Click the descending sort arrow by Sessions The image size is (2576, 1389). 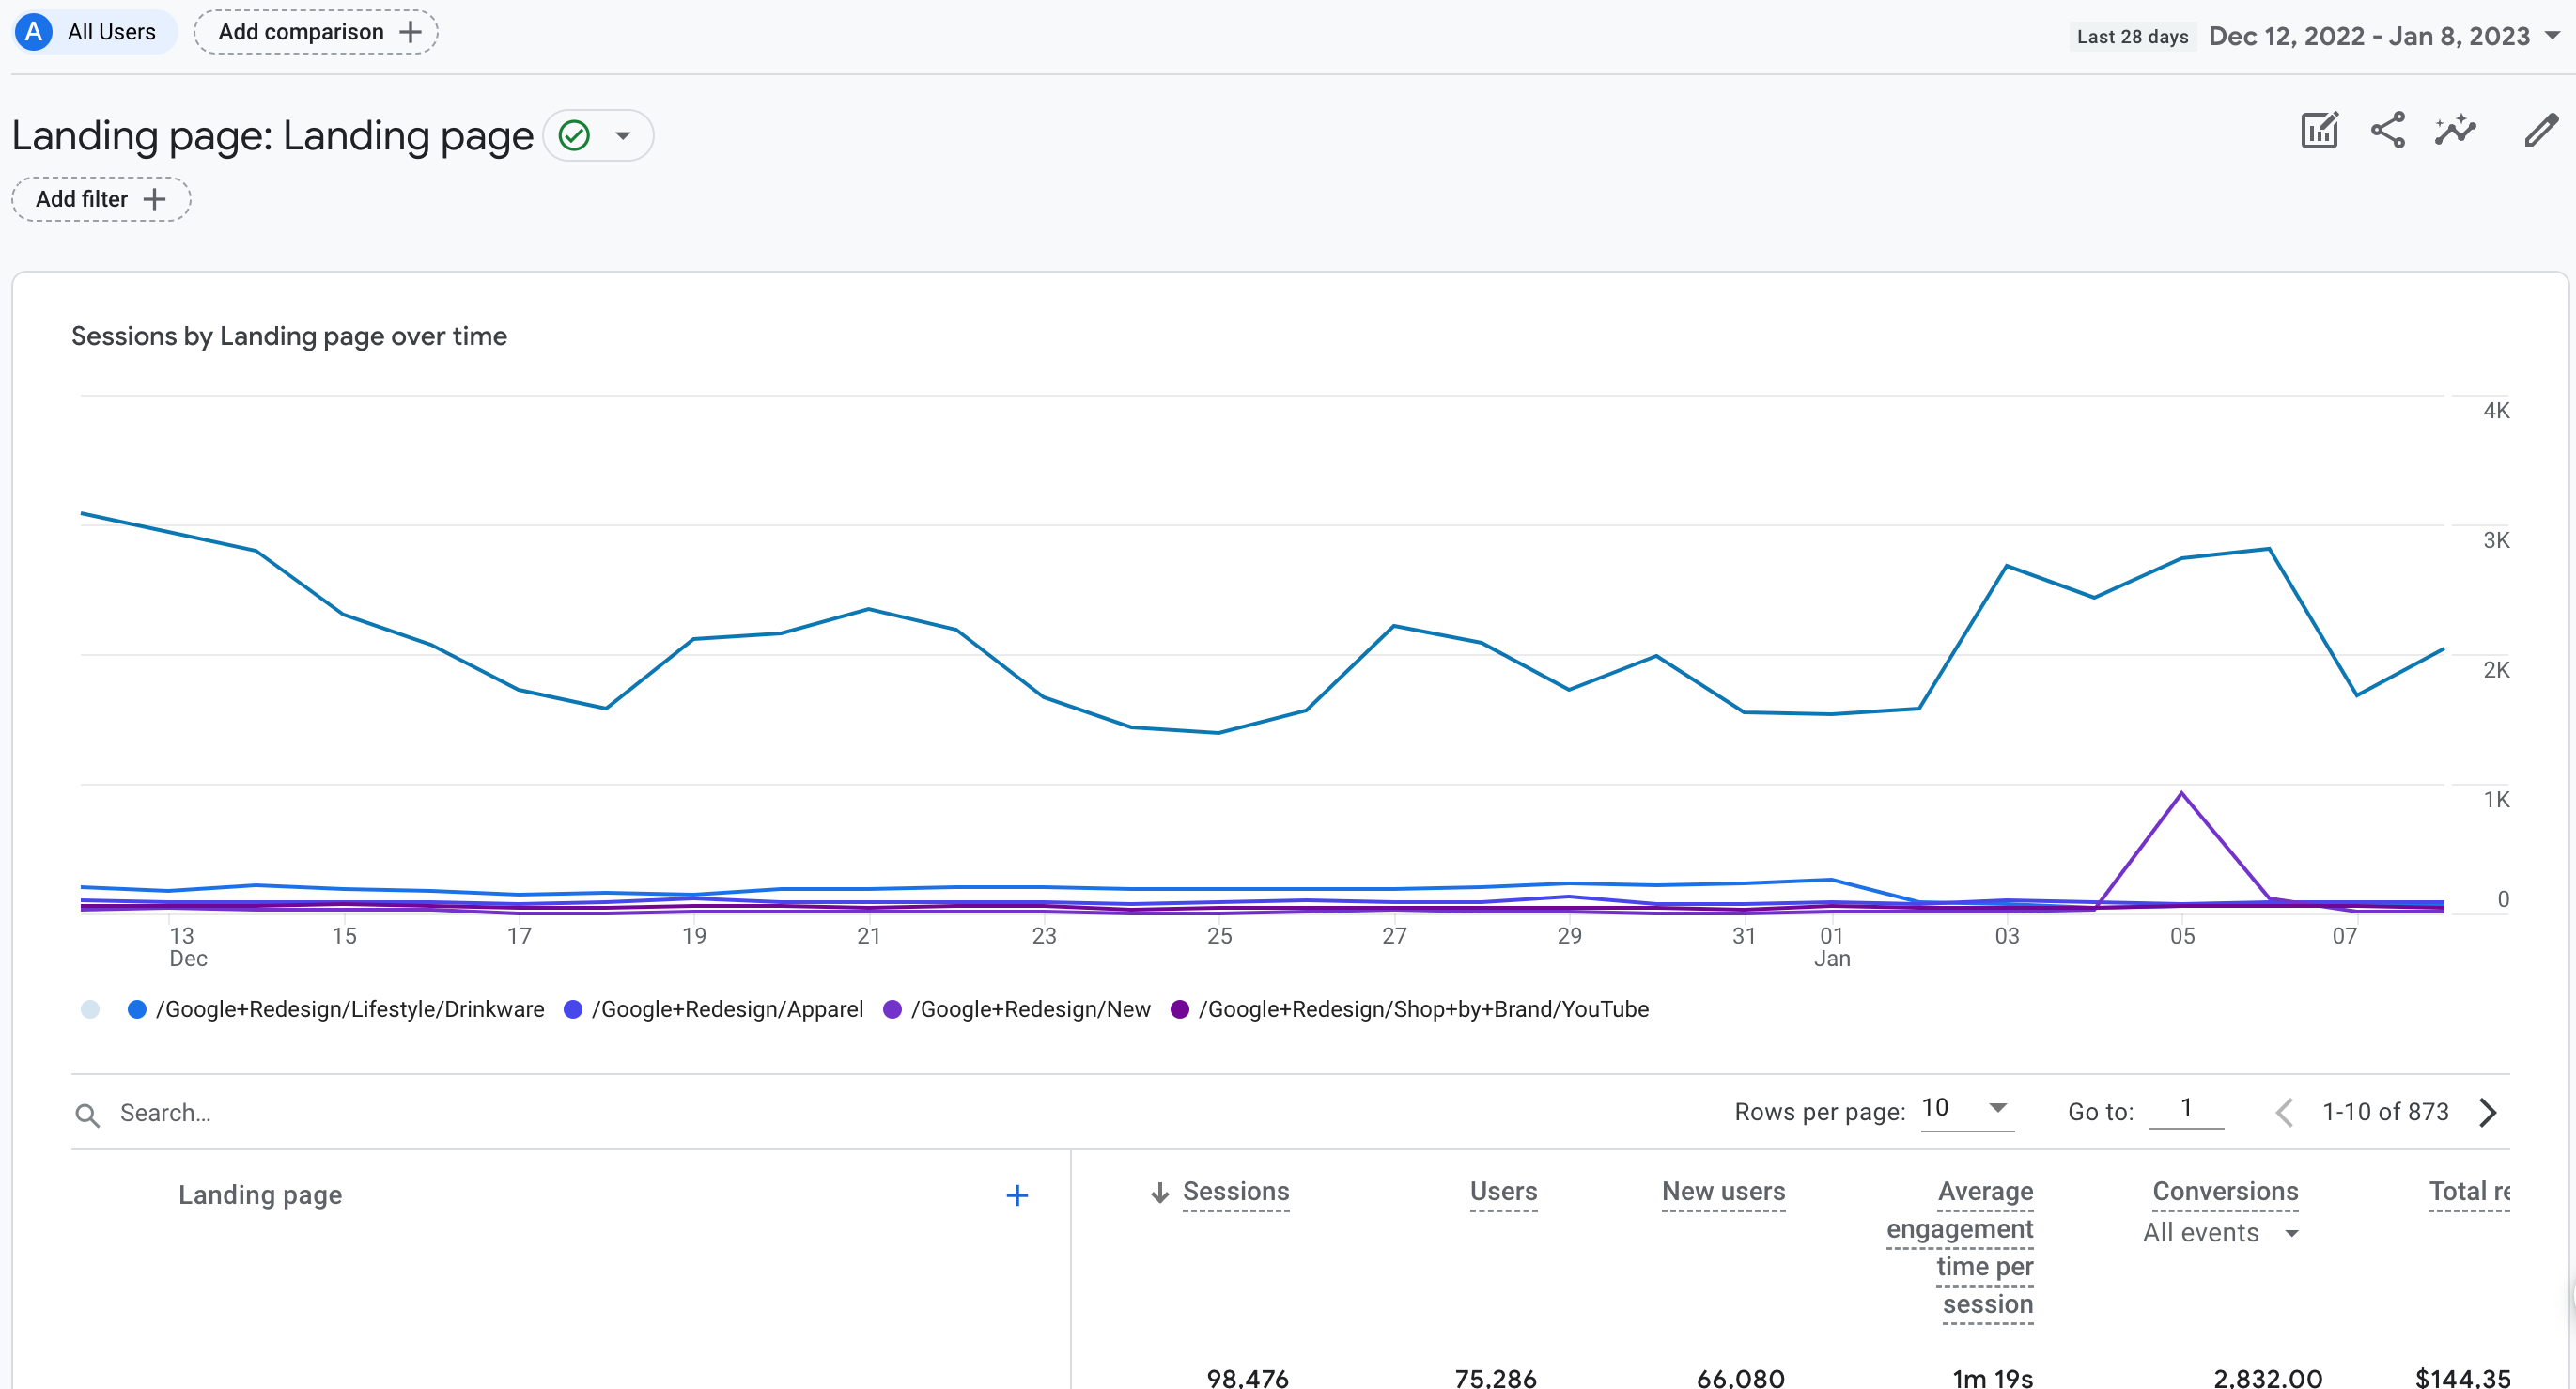tap(1160, 1192)
